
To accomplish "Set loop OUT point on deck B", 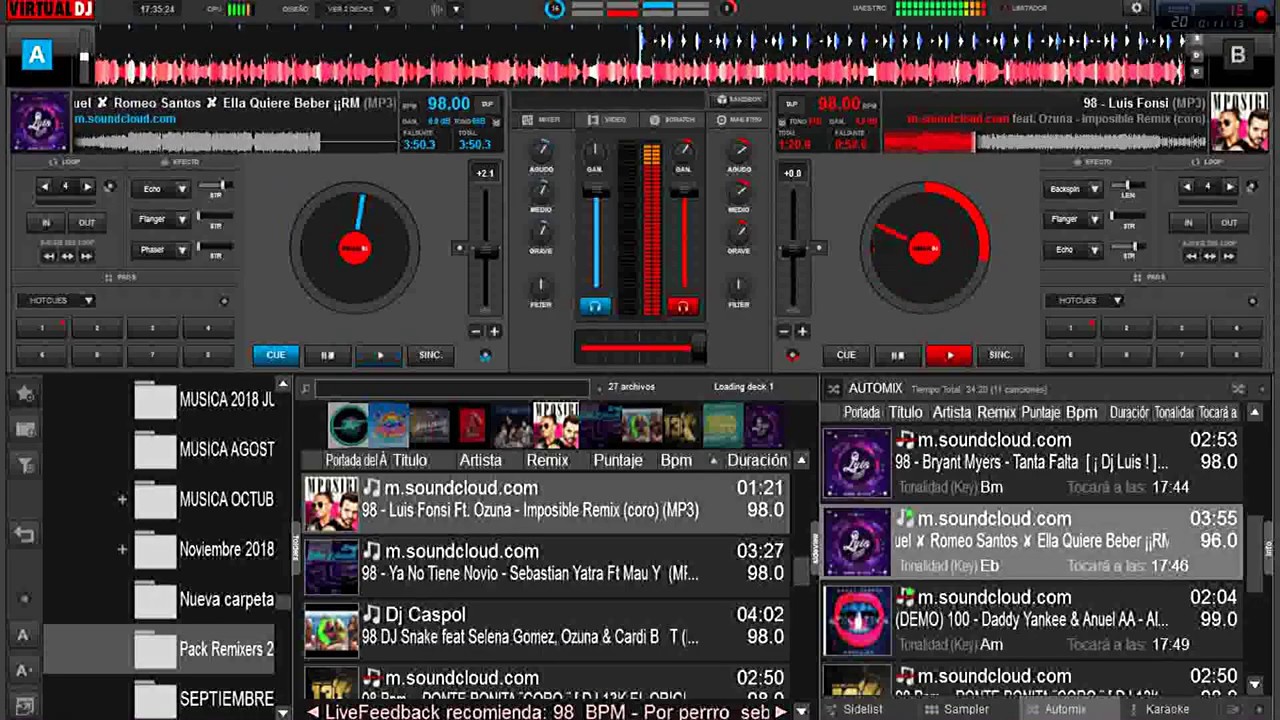I will [x=1229, y=223].
